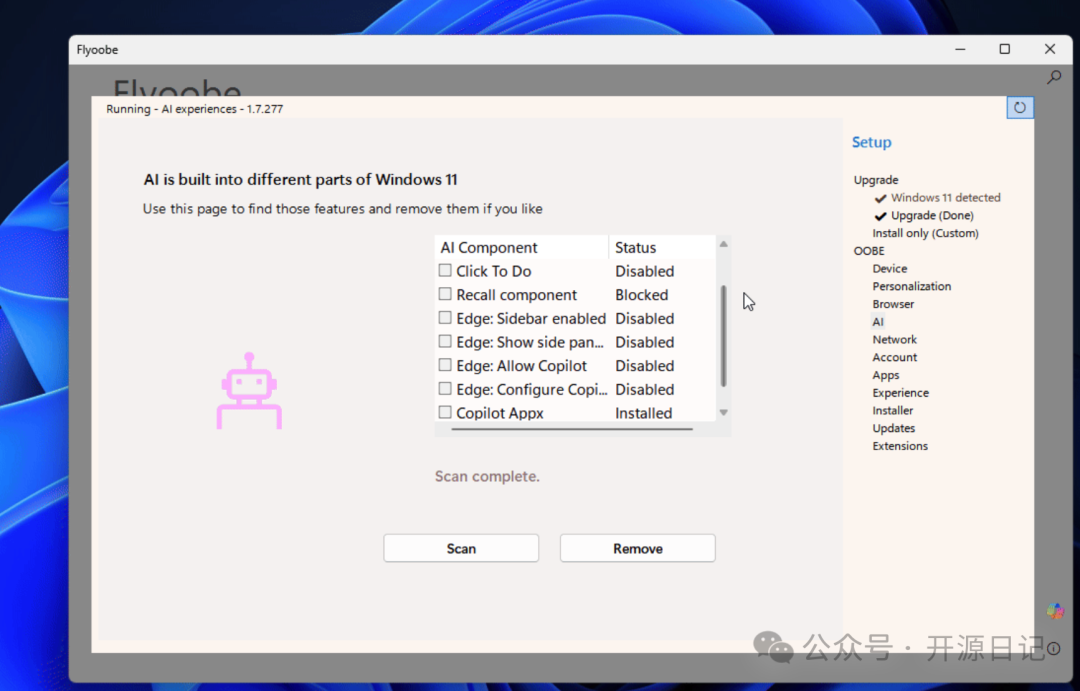Screen dimensions: 1080x691
Task: Check the Click To Do checkbox
Action: tap(445, 271)
